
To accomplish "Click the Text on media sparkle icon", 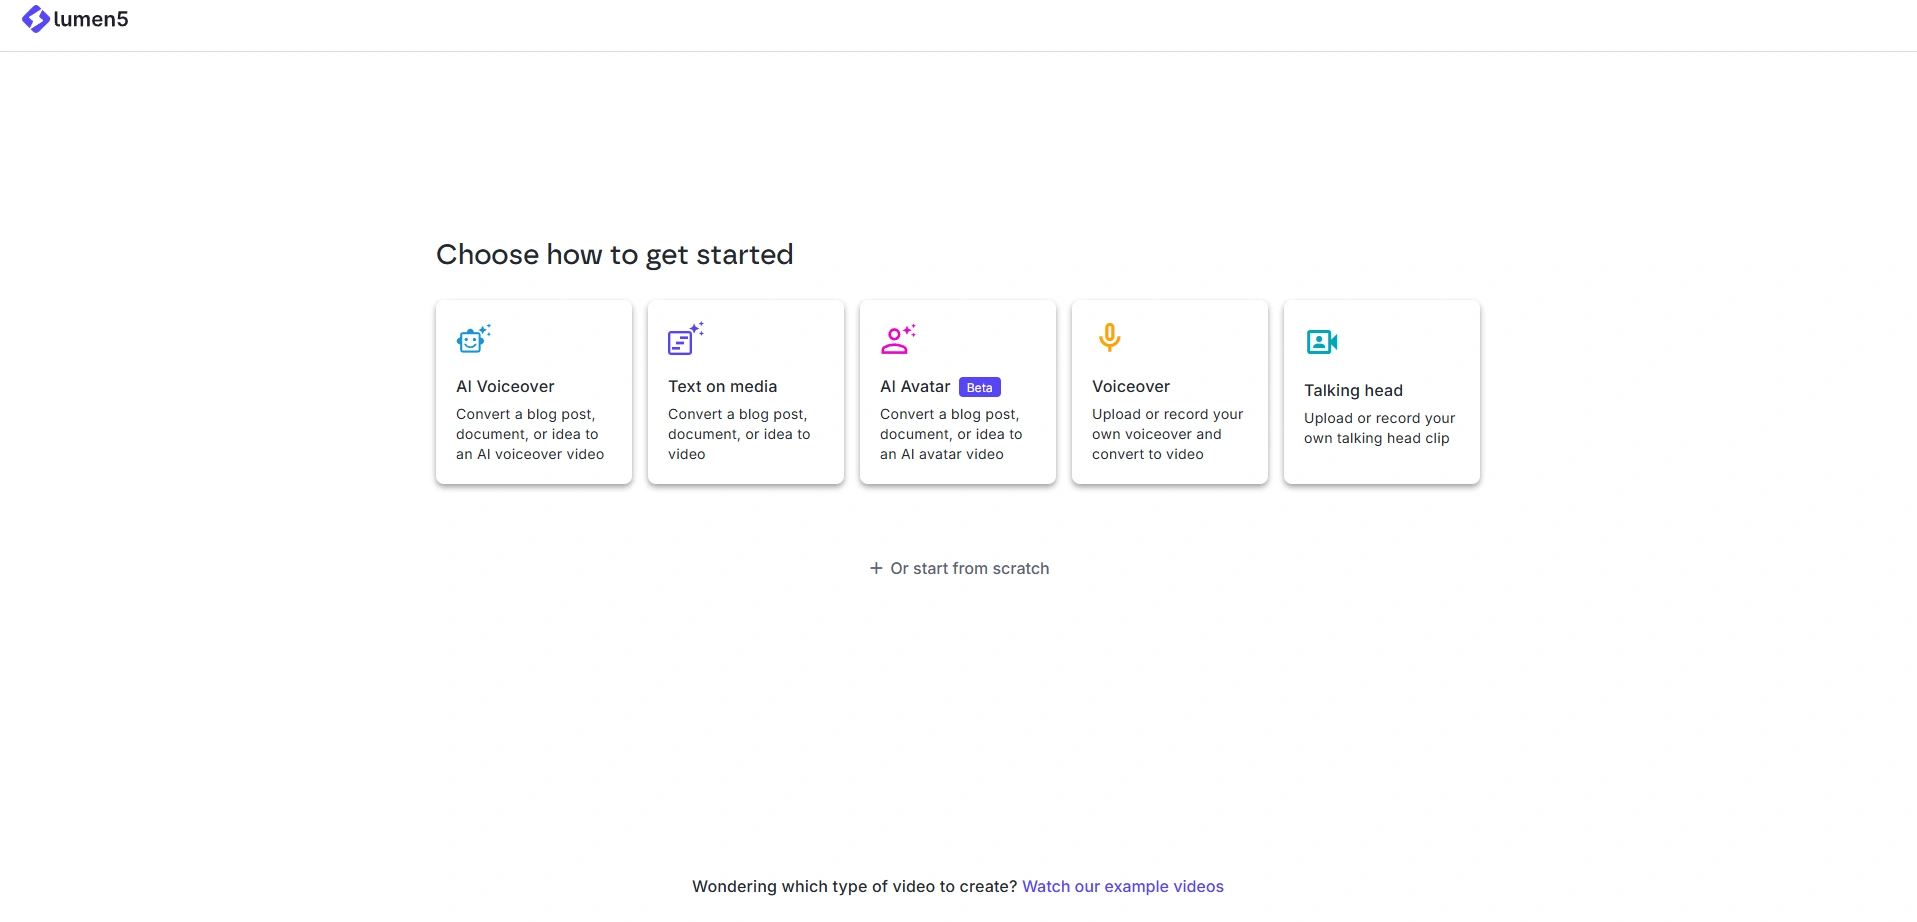I will [x=686, y=339].
